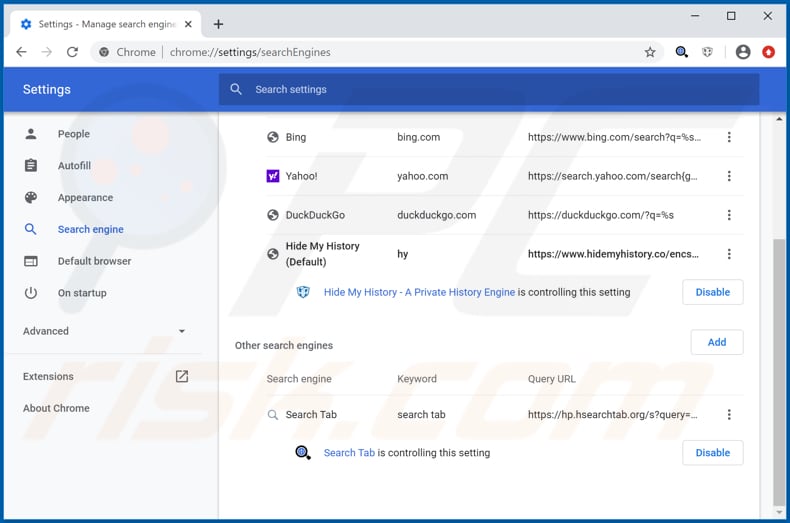Click the scrollbar up arrow

[779, 119]
